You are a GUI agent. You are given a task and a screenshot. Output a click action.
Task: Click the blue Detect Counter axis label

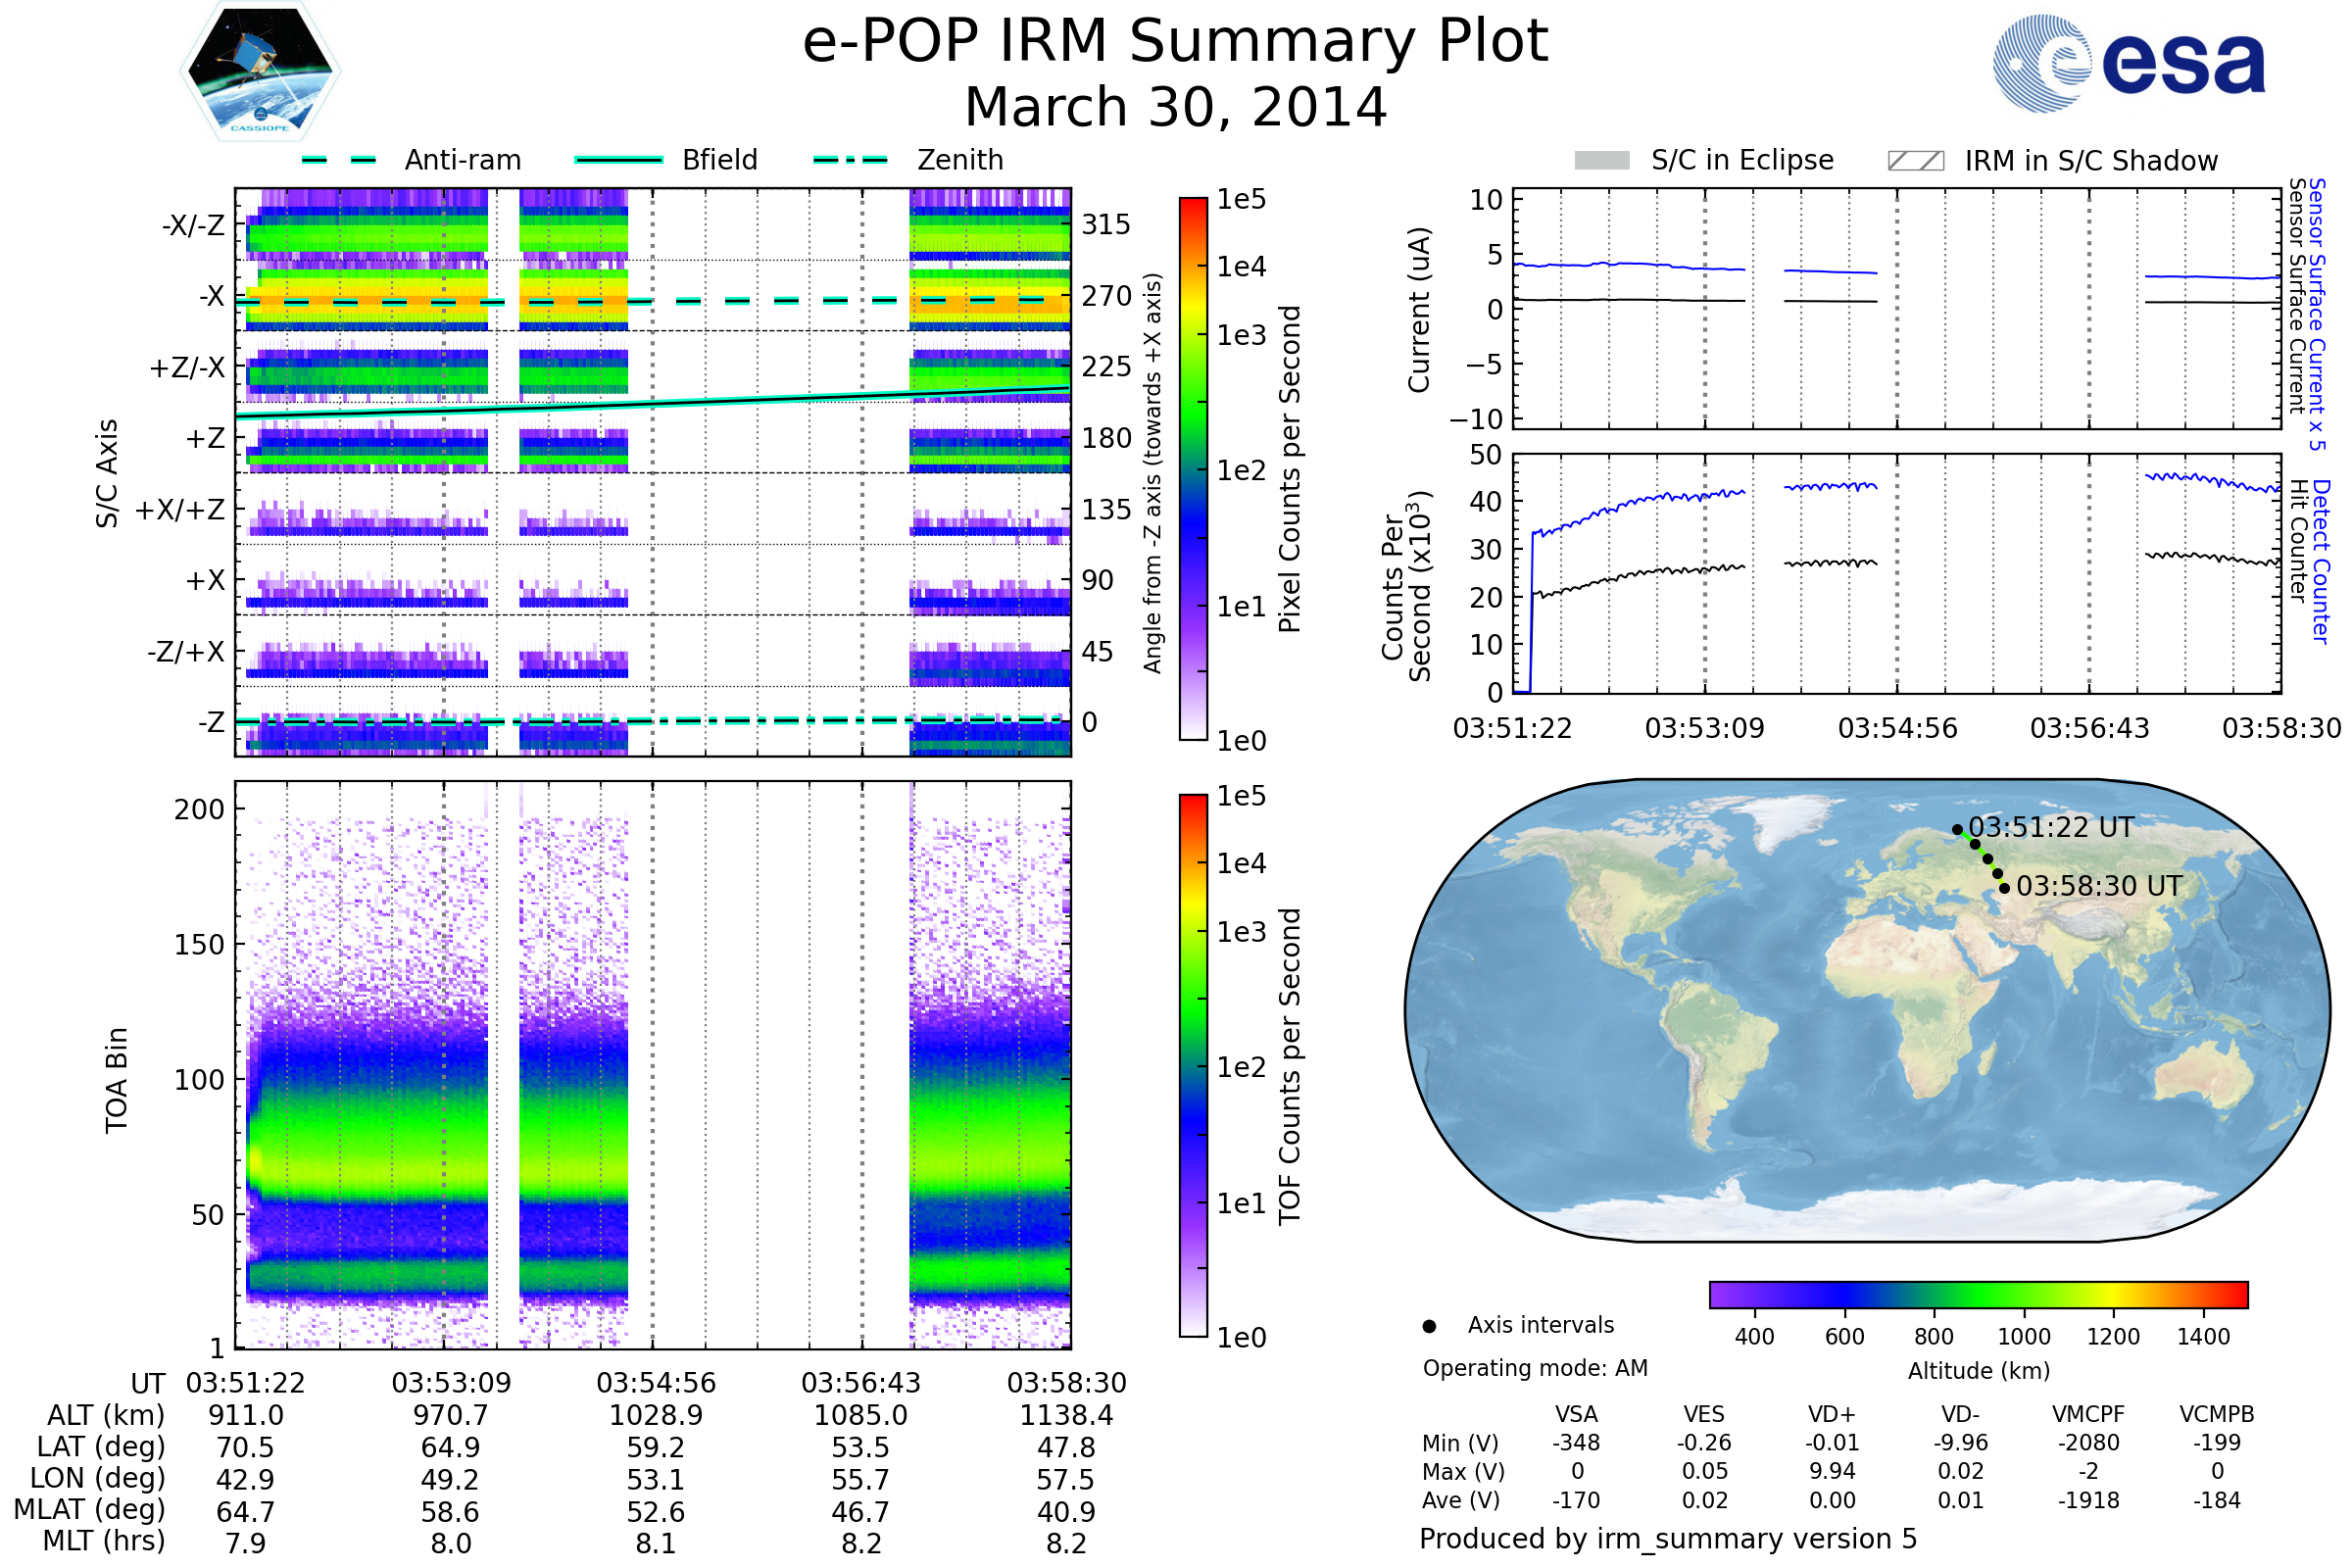(2321, 562)
